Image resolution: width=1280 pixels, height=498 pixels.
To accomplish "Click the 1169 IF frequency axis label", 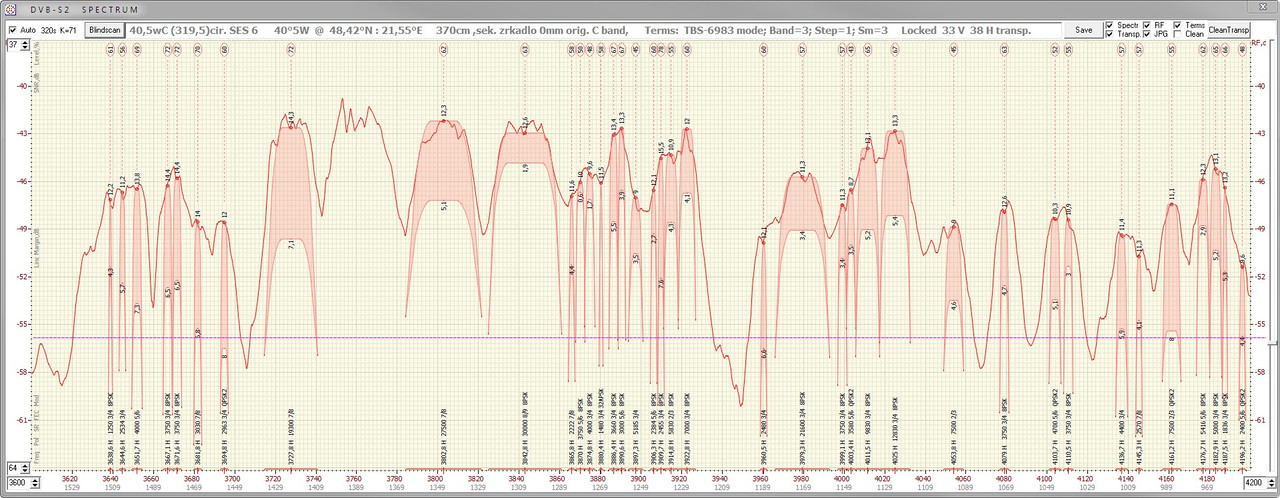I will tap(802, 487).
